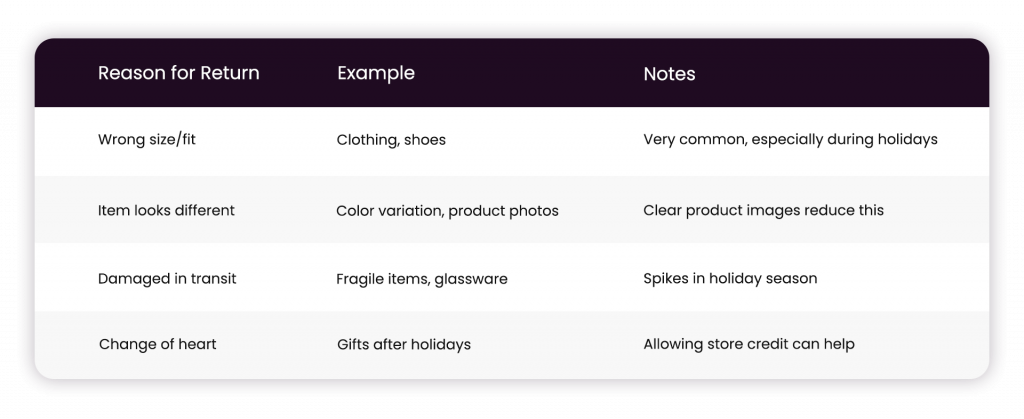Click 'Allowing store credit can help' note

(x=748, y=344)
